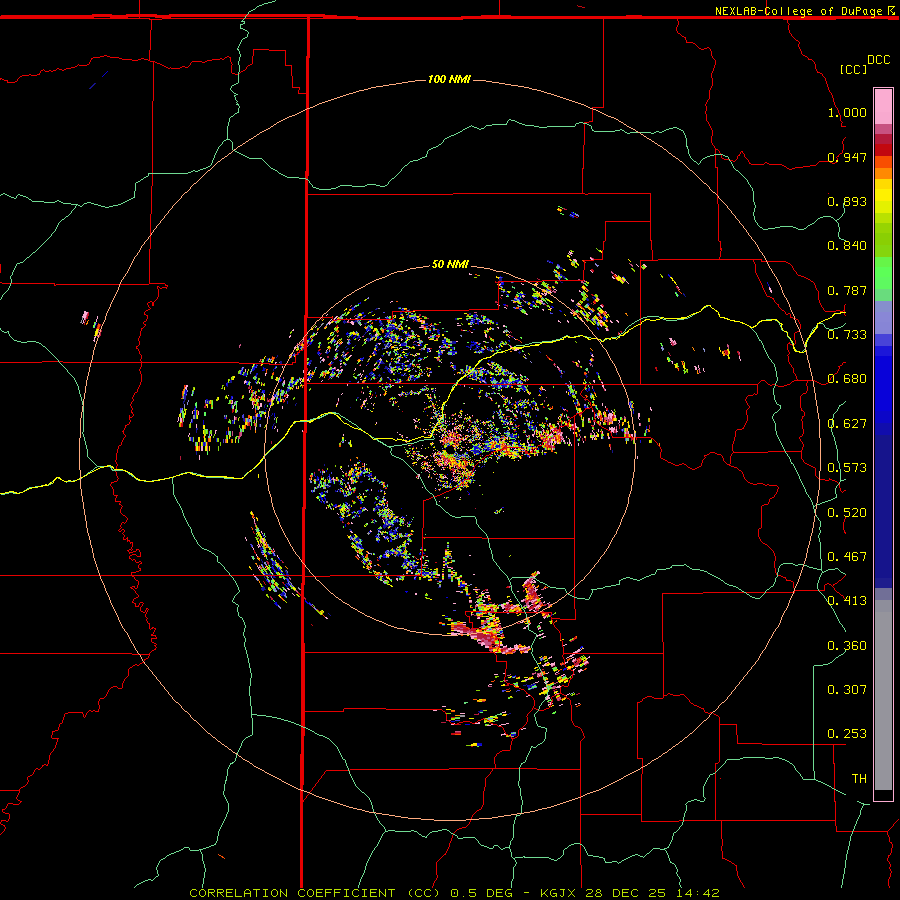900x900 pixels.
Task: Click the NEXLAB-College of DuPage header text
Action: [799, 11]
